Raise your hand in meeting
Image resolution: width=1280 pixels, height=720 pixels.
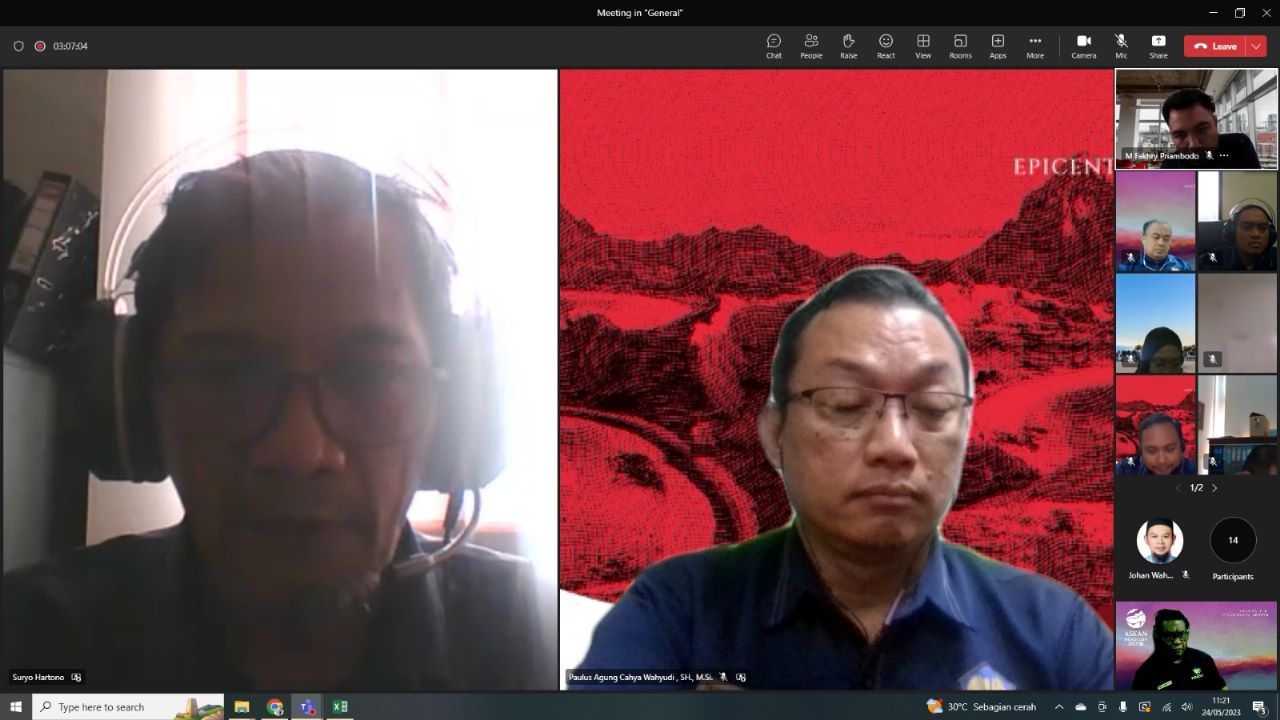[x=848, y=46]
